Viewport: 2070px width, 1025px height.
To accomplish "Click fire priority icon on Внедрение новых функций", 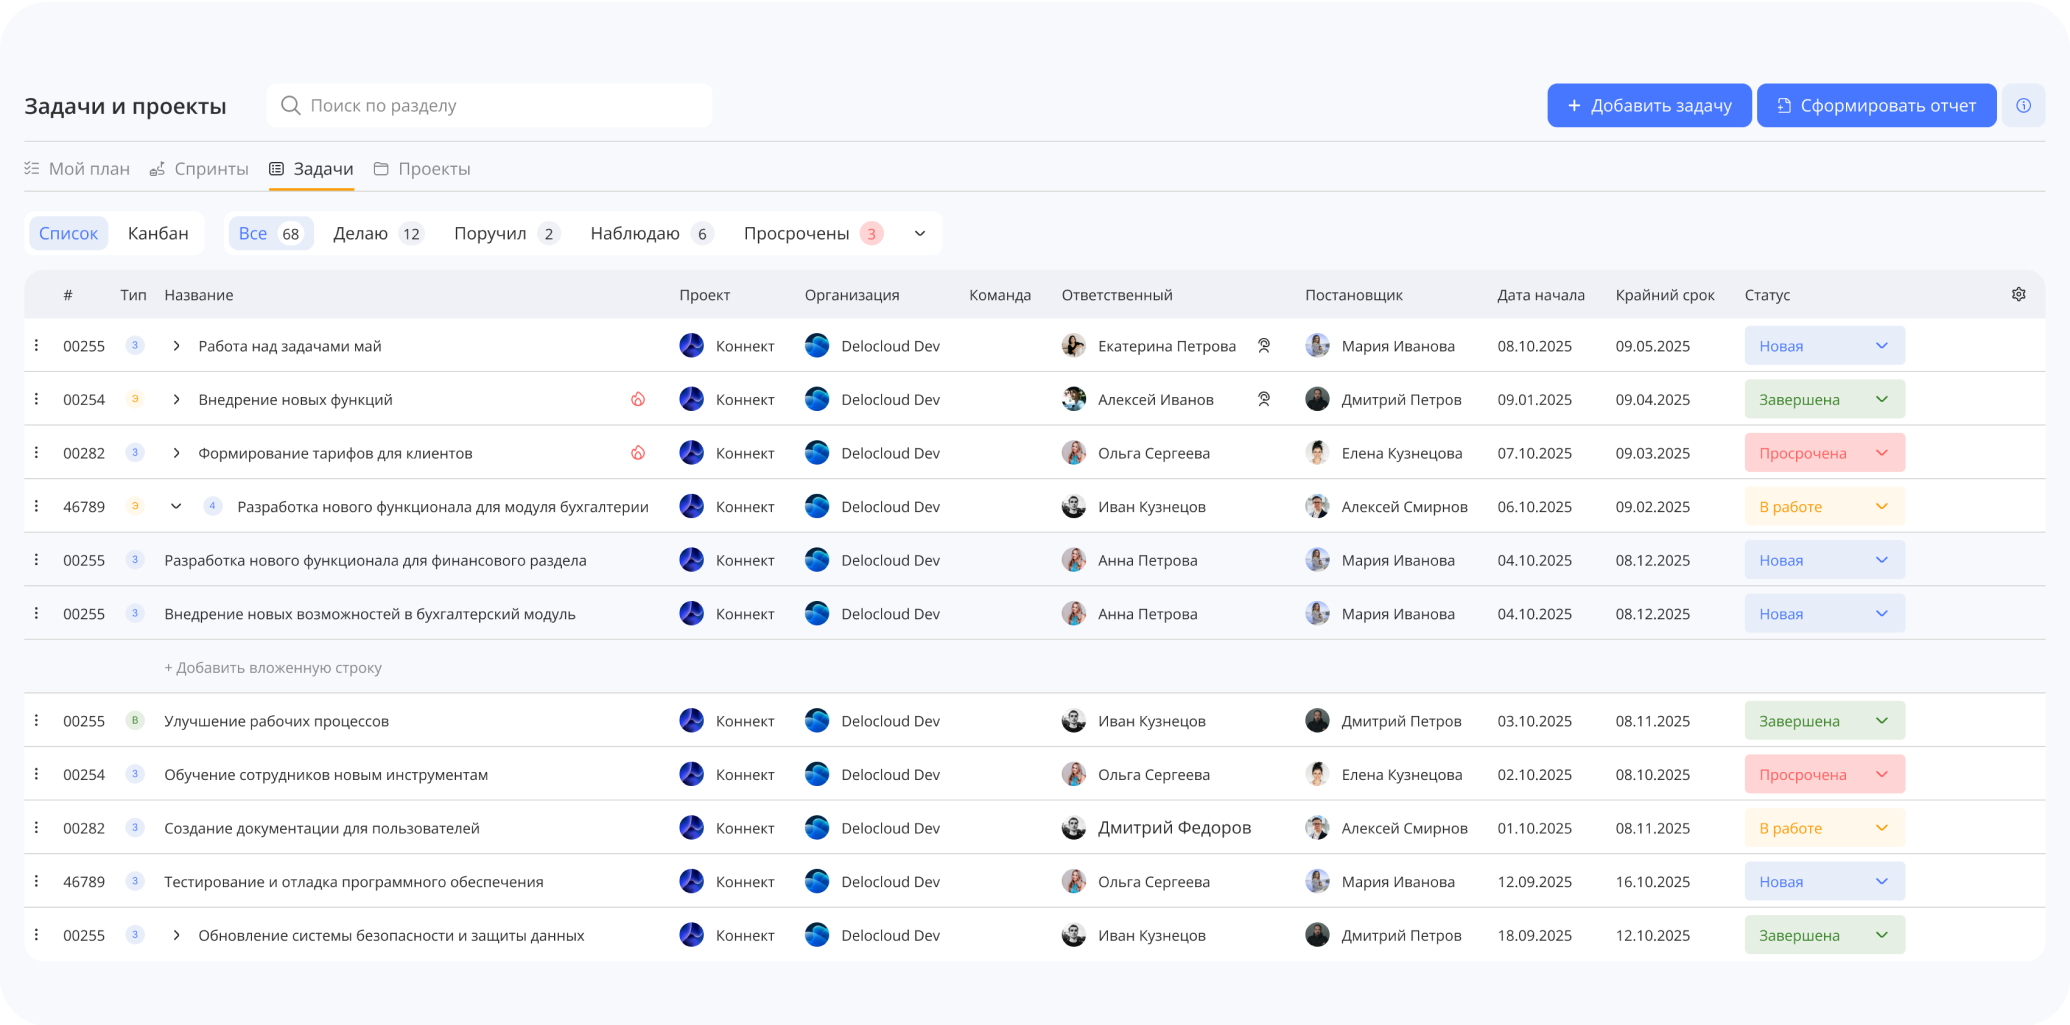I will click(638, 399).
